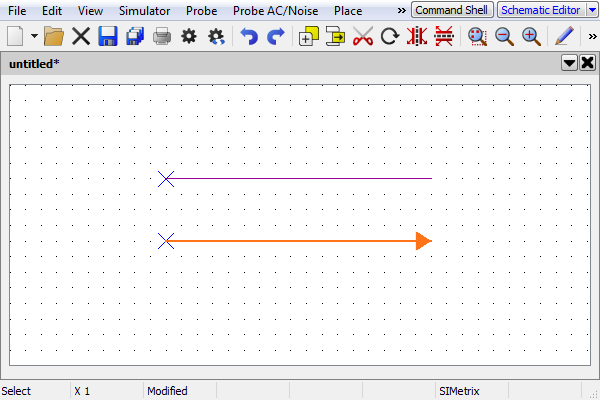Image resolution: width=600 pixels, height=400 pixels.
Task: Cut selection with the scissors icon
Action: (363, 37)
